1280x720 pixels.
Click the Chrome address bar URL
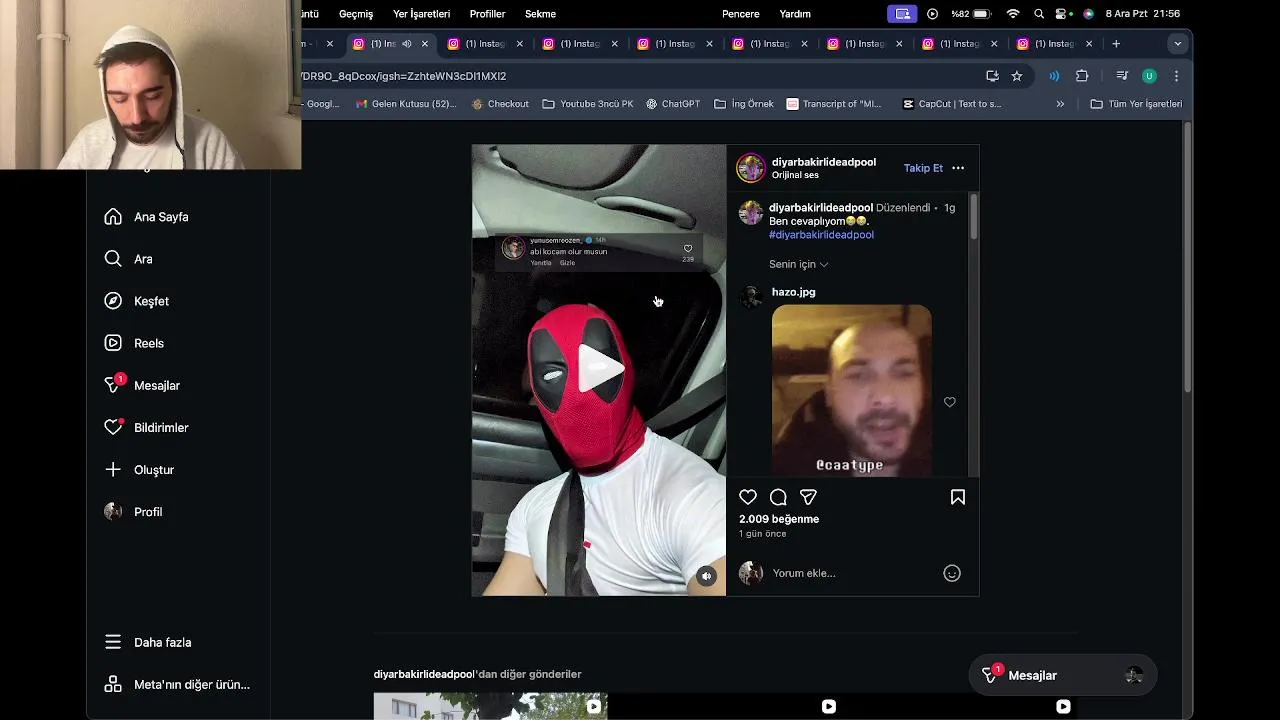pos(404,76)
